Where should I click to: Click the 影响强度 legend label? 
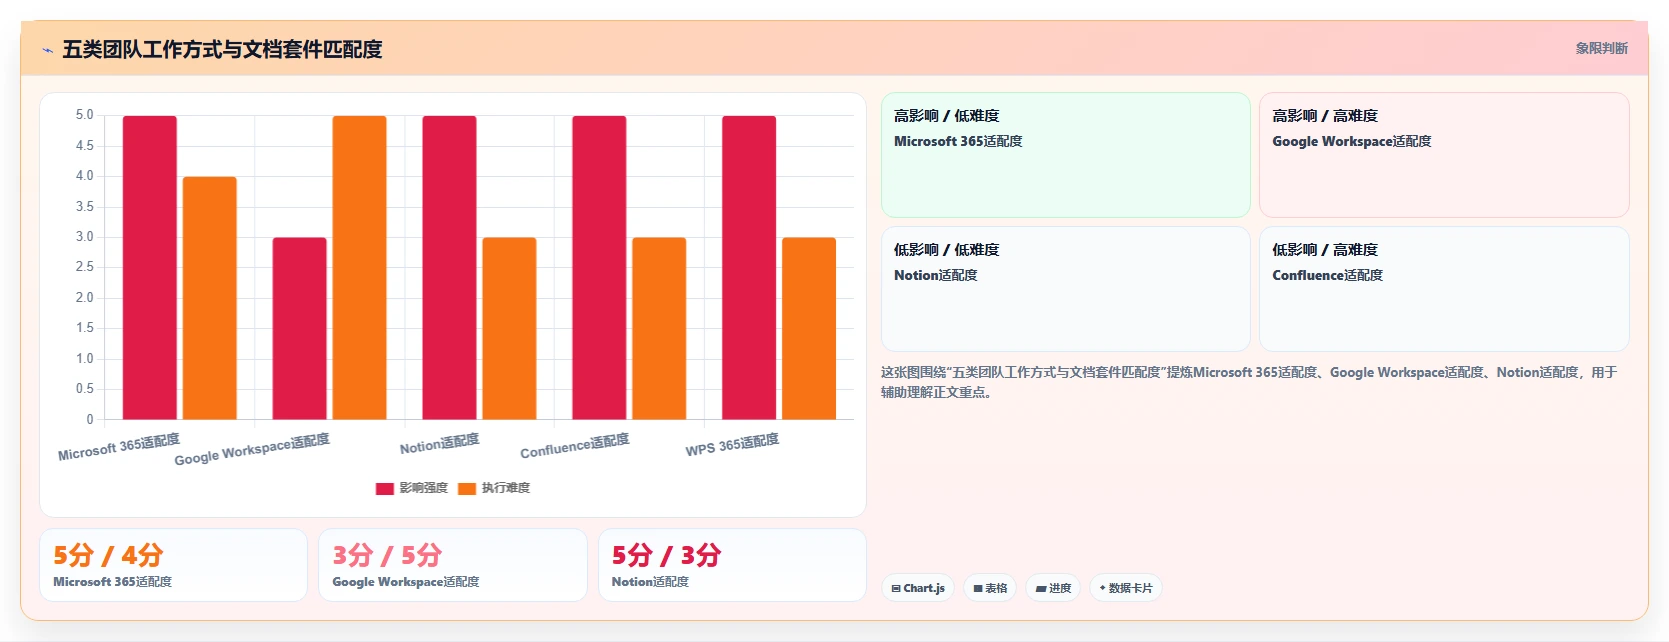point(423,488)
